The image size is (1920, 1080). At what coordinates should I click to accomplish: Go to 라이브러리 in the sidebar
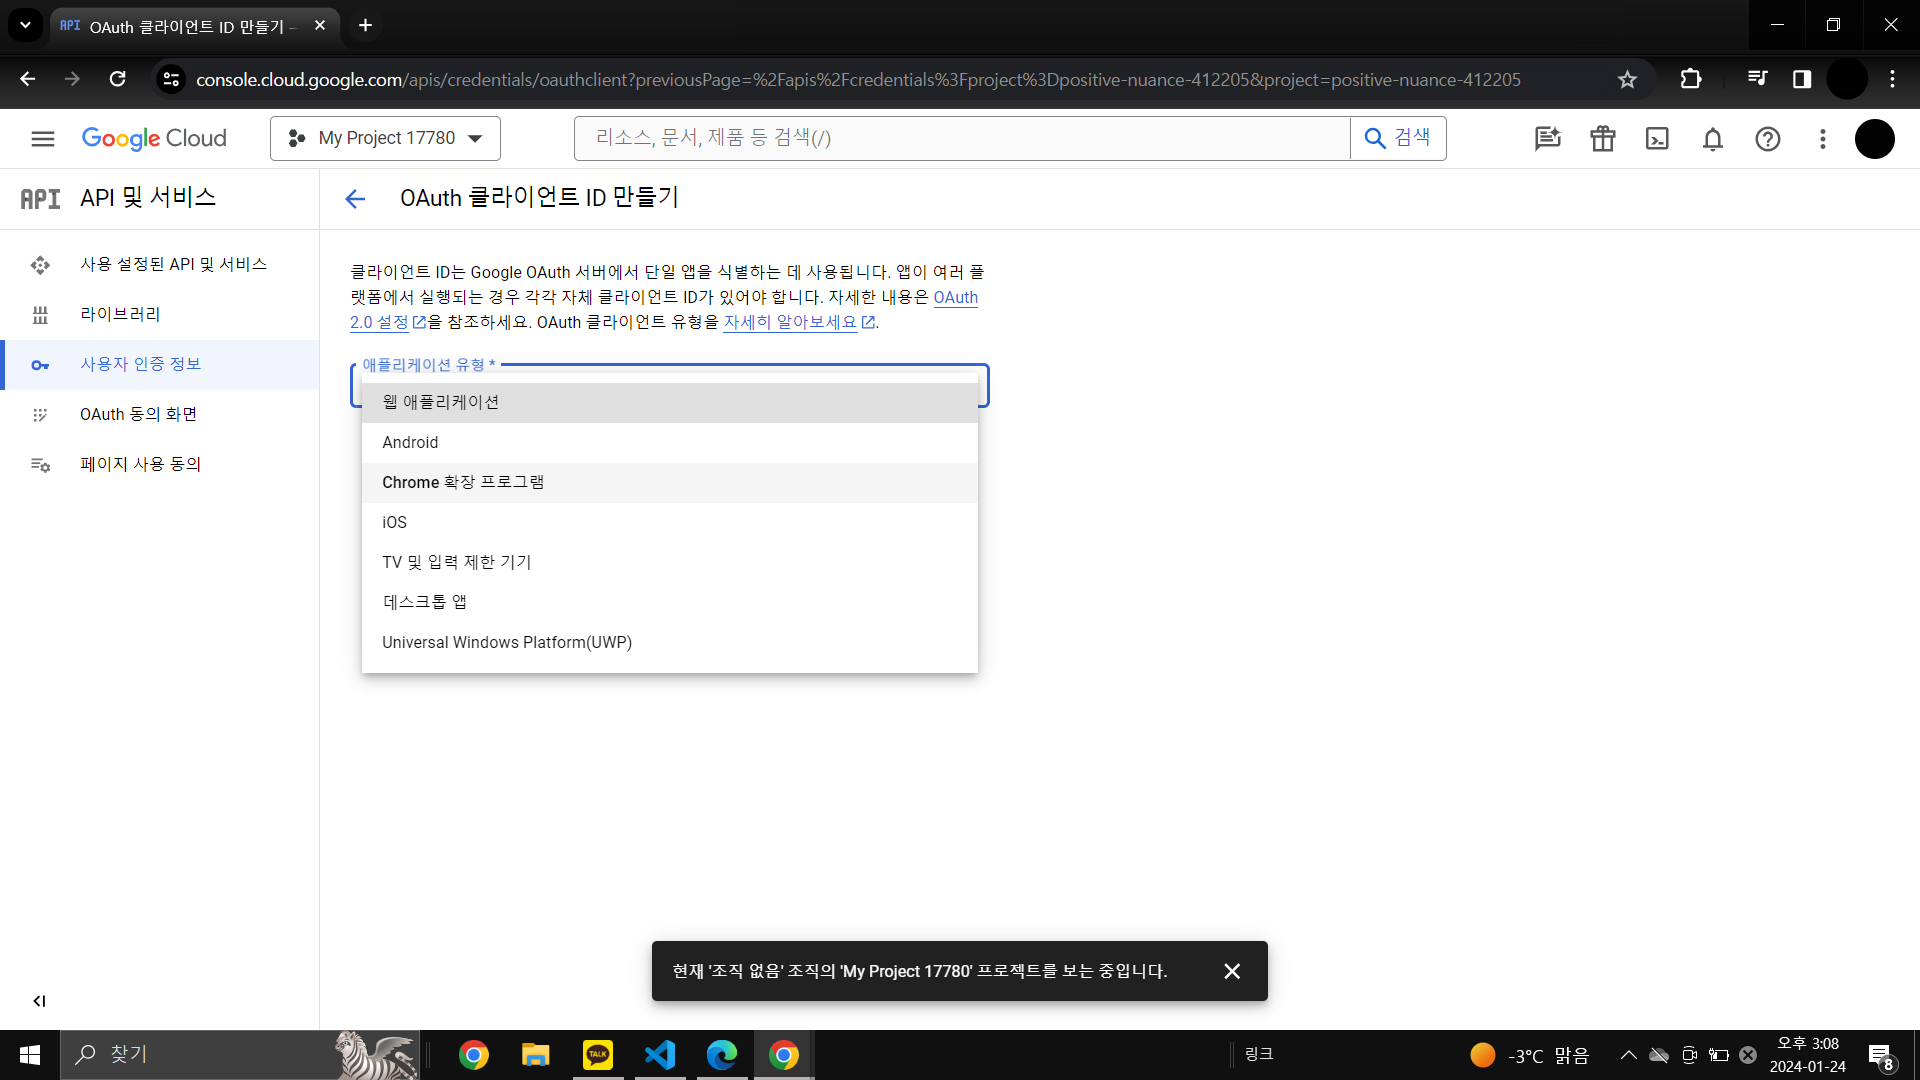tap(120, 314)
